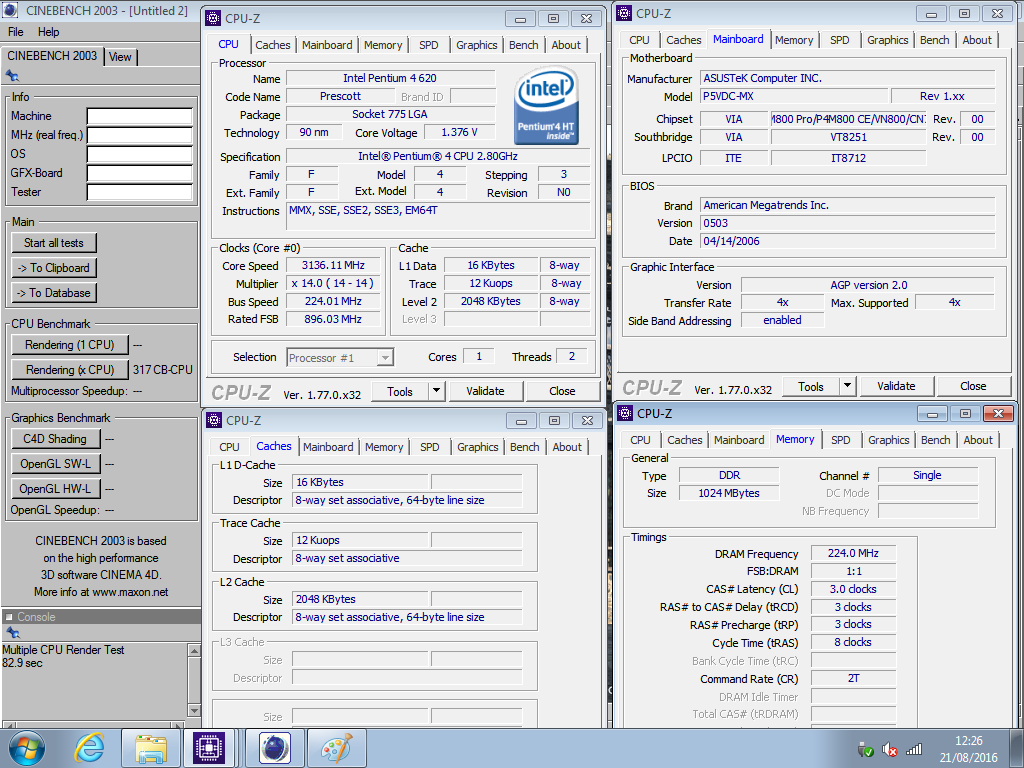This screenshot has height=768, width=1024.
Task: Open the SPD tab in the Mainboard CPU-Z window
Action: pos(840,40)
